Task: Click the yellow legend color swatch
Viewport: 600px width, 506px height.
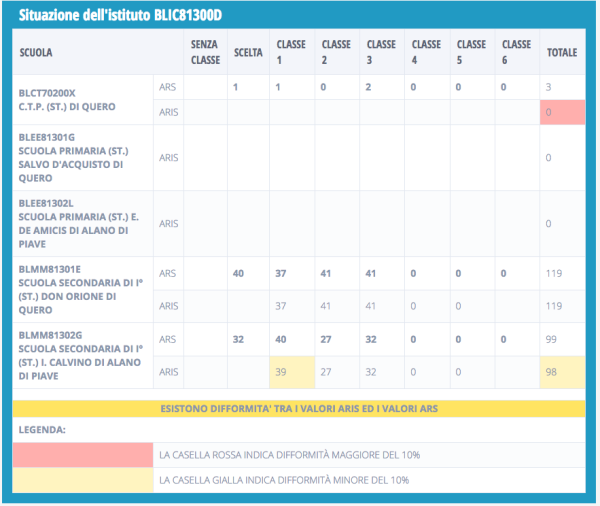Action: click(x=83, y=479)
